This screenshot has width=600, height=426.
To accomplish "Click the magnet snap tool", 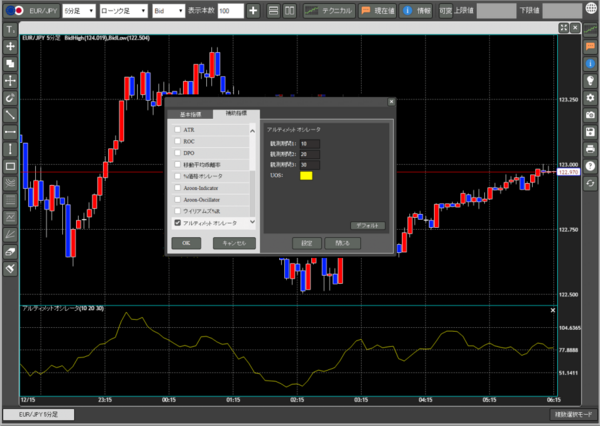I will pos(10,98).
